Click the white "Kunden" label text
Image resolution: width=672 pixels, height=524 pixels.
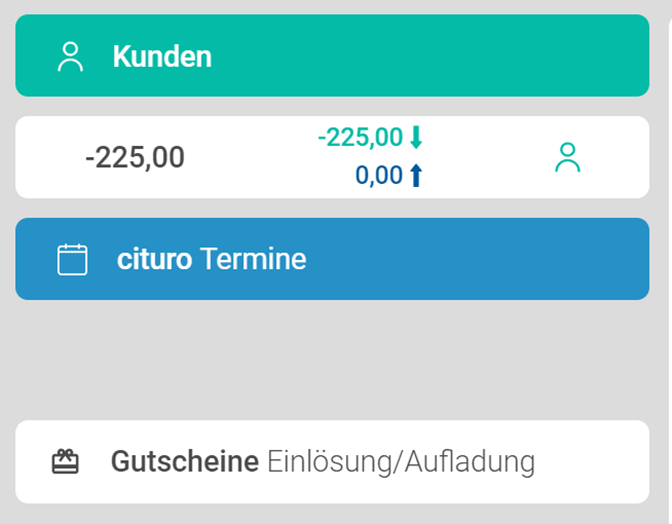click(x=162, y=57)
